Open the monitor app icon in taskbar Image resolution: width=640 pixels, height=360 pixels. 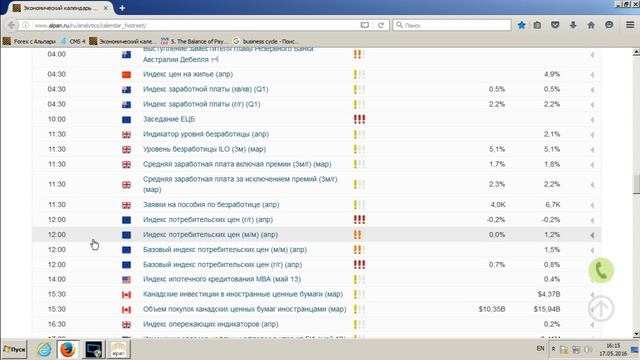(x=94, y=350)
